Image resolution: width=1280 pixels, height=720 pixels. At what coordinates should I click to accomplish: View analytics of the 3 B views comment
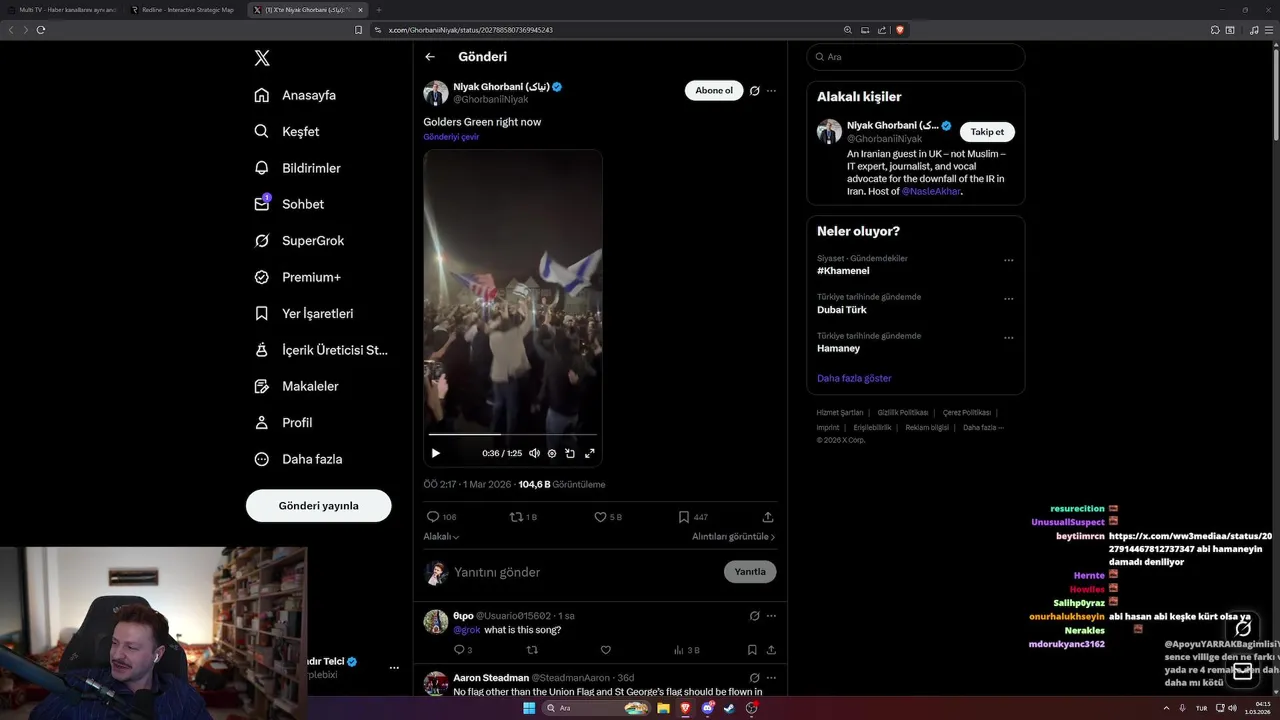point(686,650)
